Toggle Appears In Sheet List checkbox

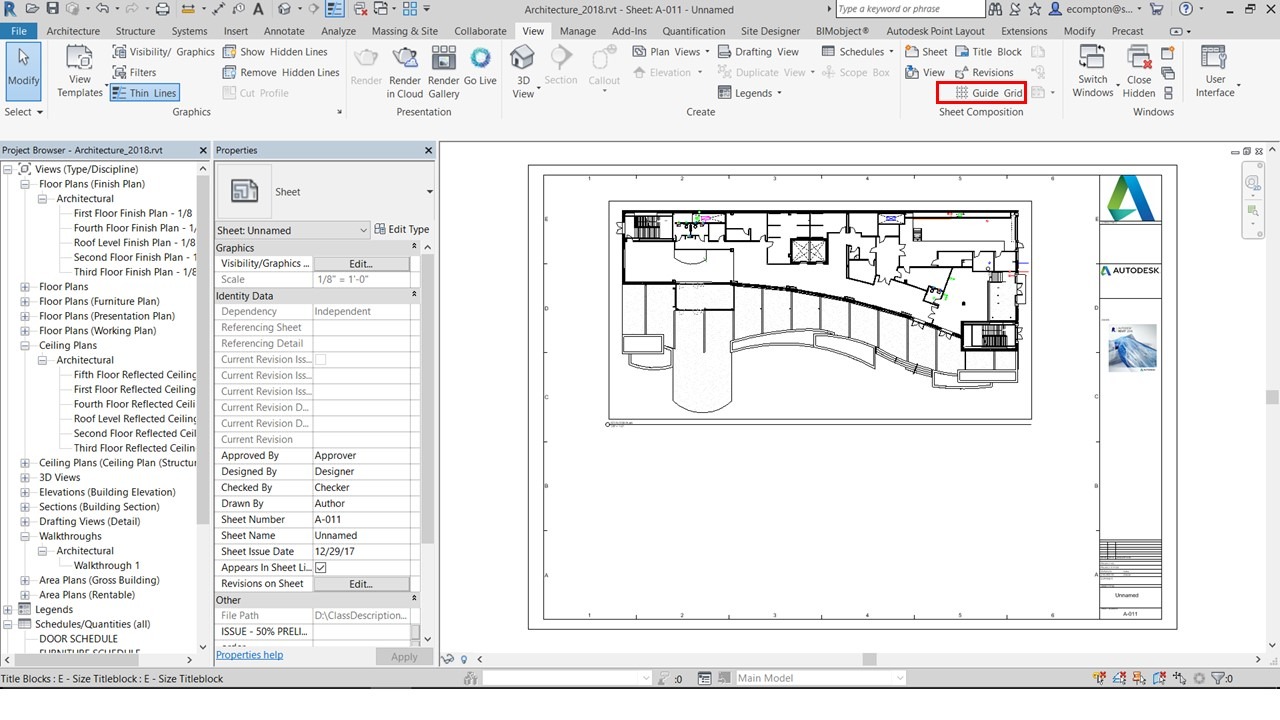point(321,568)
